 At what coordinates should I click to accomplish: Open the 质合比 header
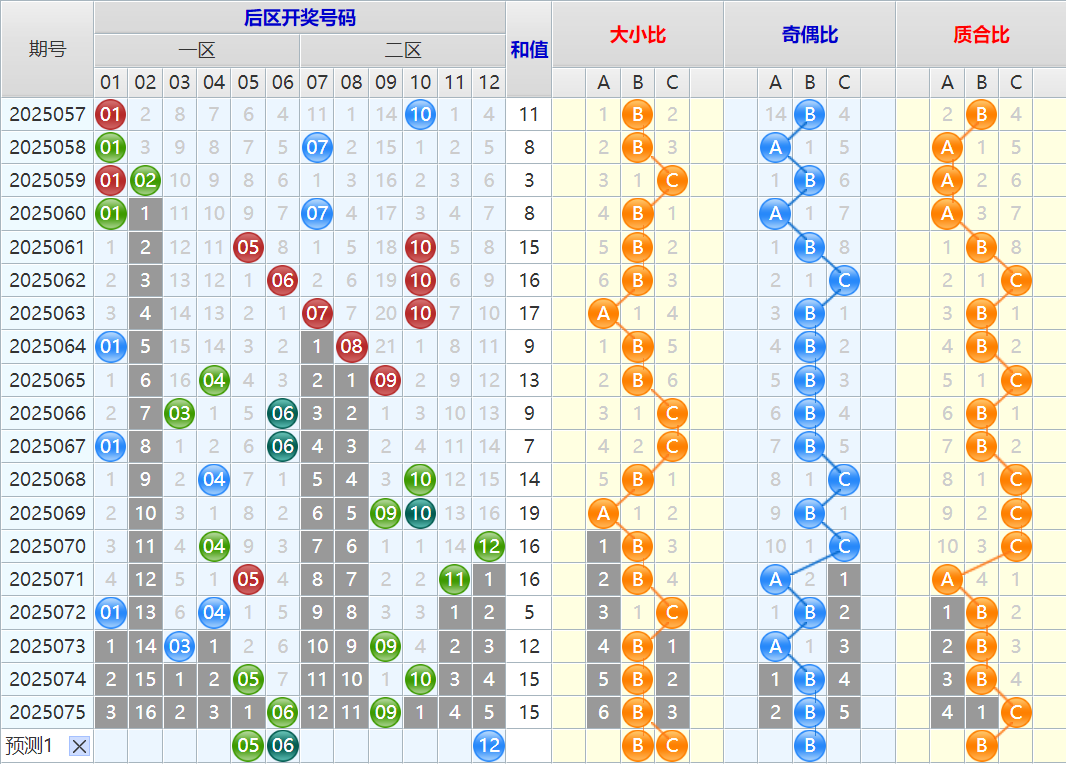tap(981, 34)
